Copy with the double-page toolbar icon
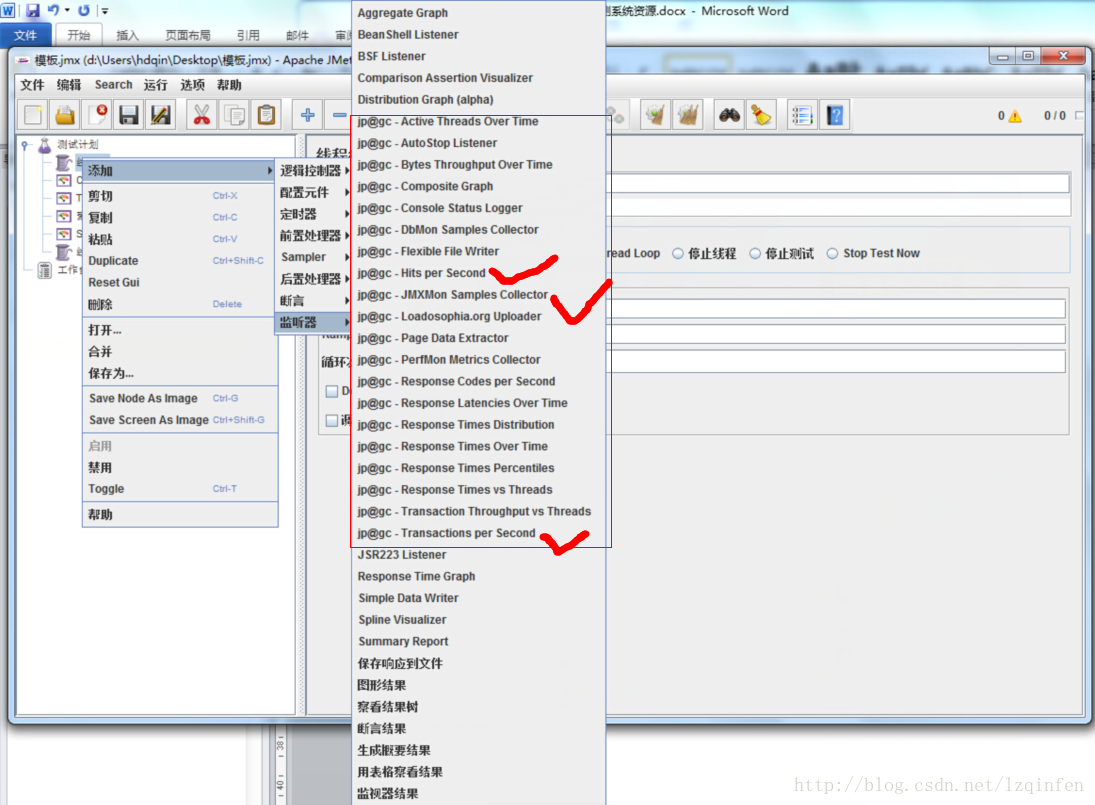 click(234, 115)
